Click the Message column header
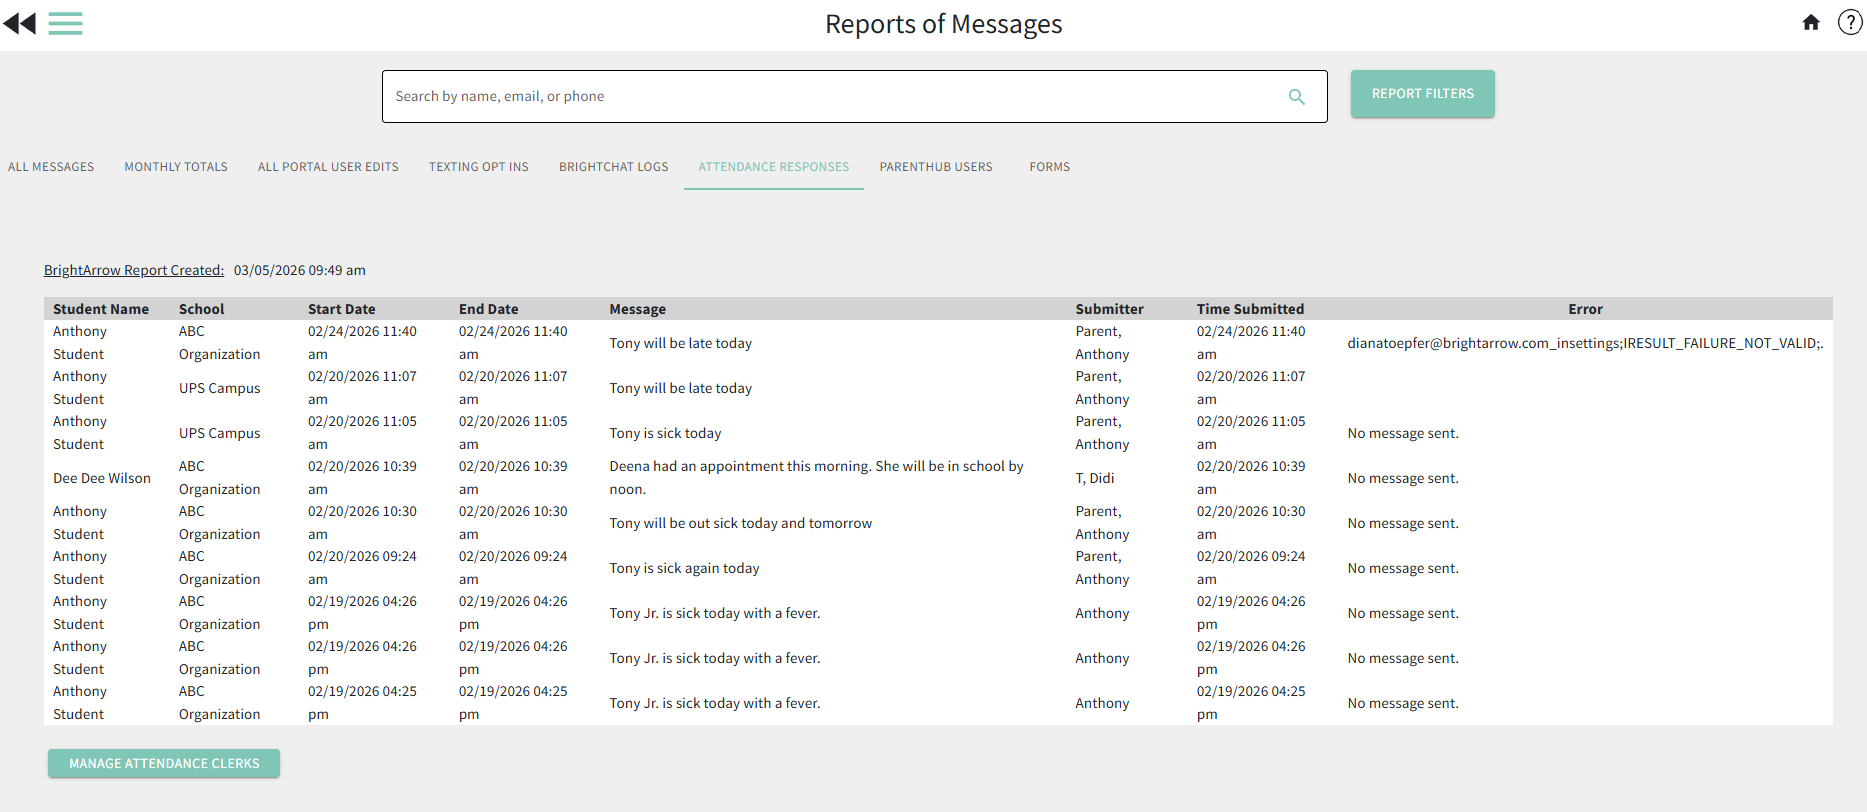Image resolution: width=1867 pixels, height=812 pixels. click(638, 309)
